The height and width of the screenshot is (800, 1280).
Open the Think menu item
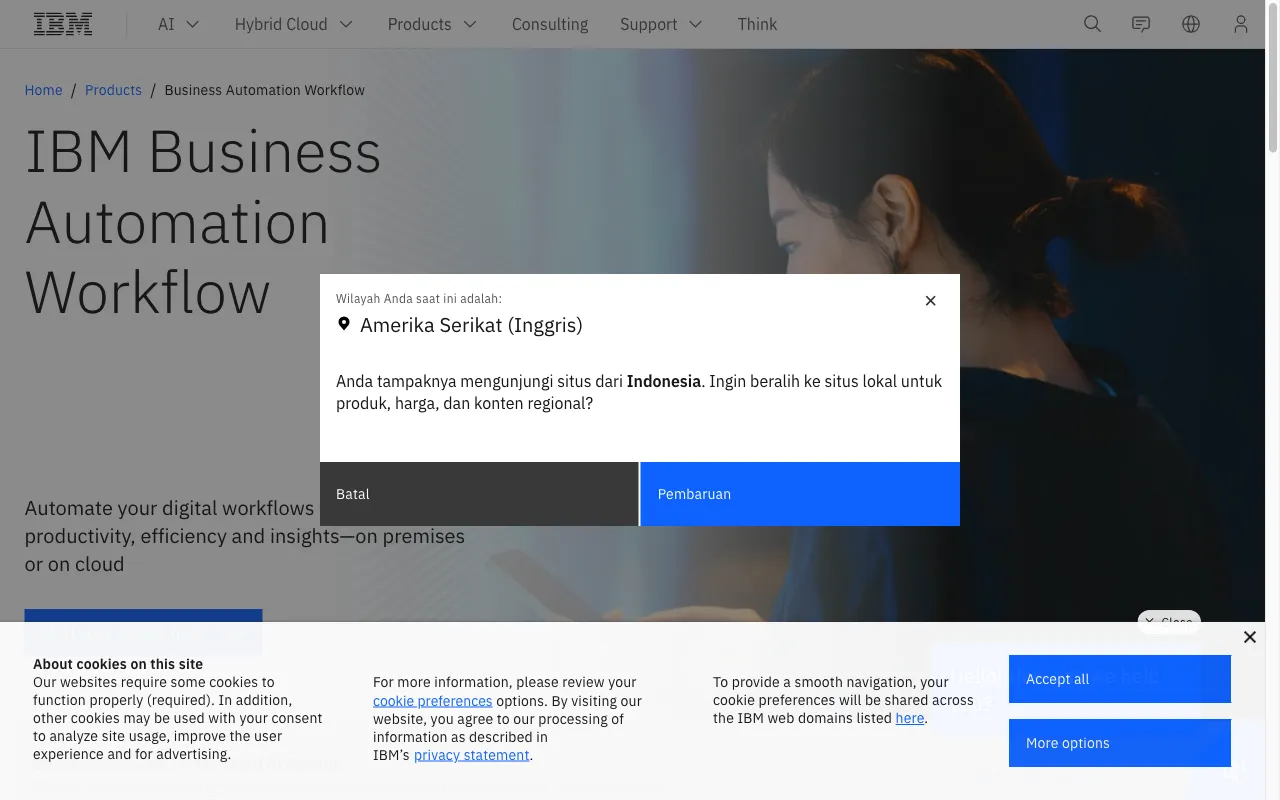point(757,24)
